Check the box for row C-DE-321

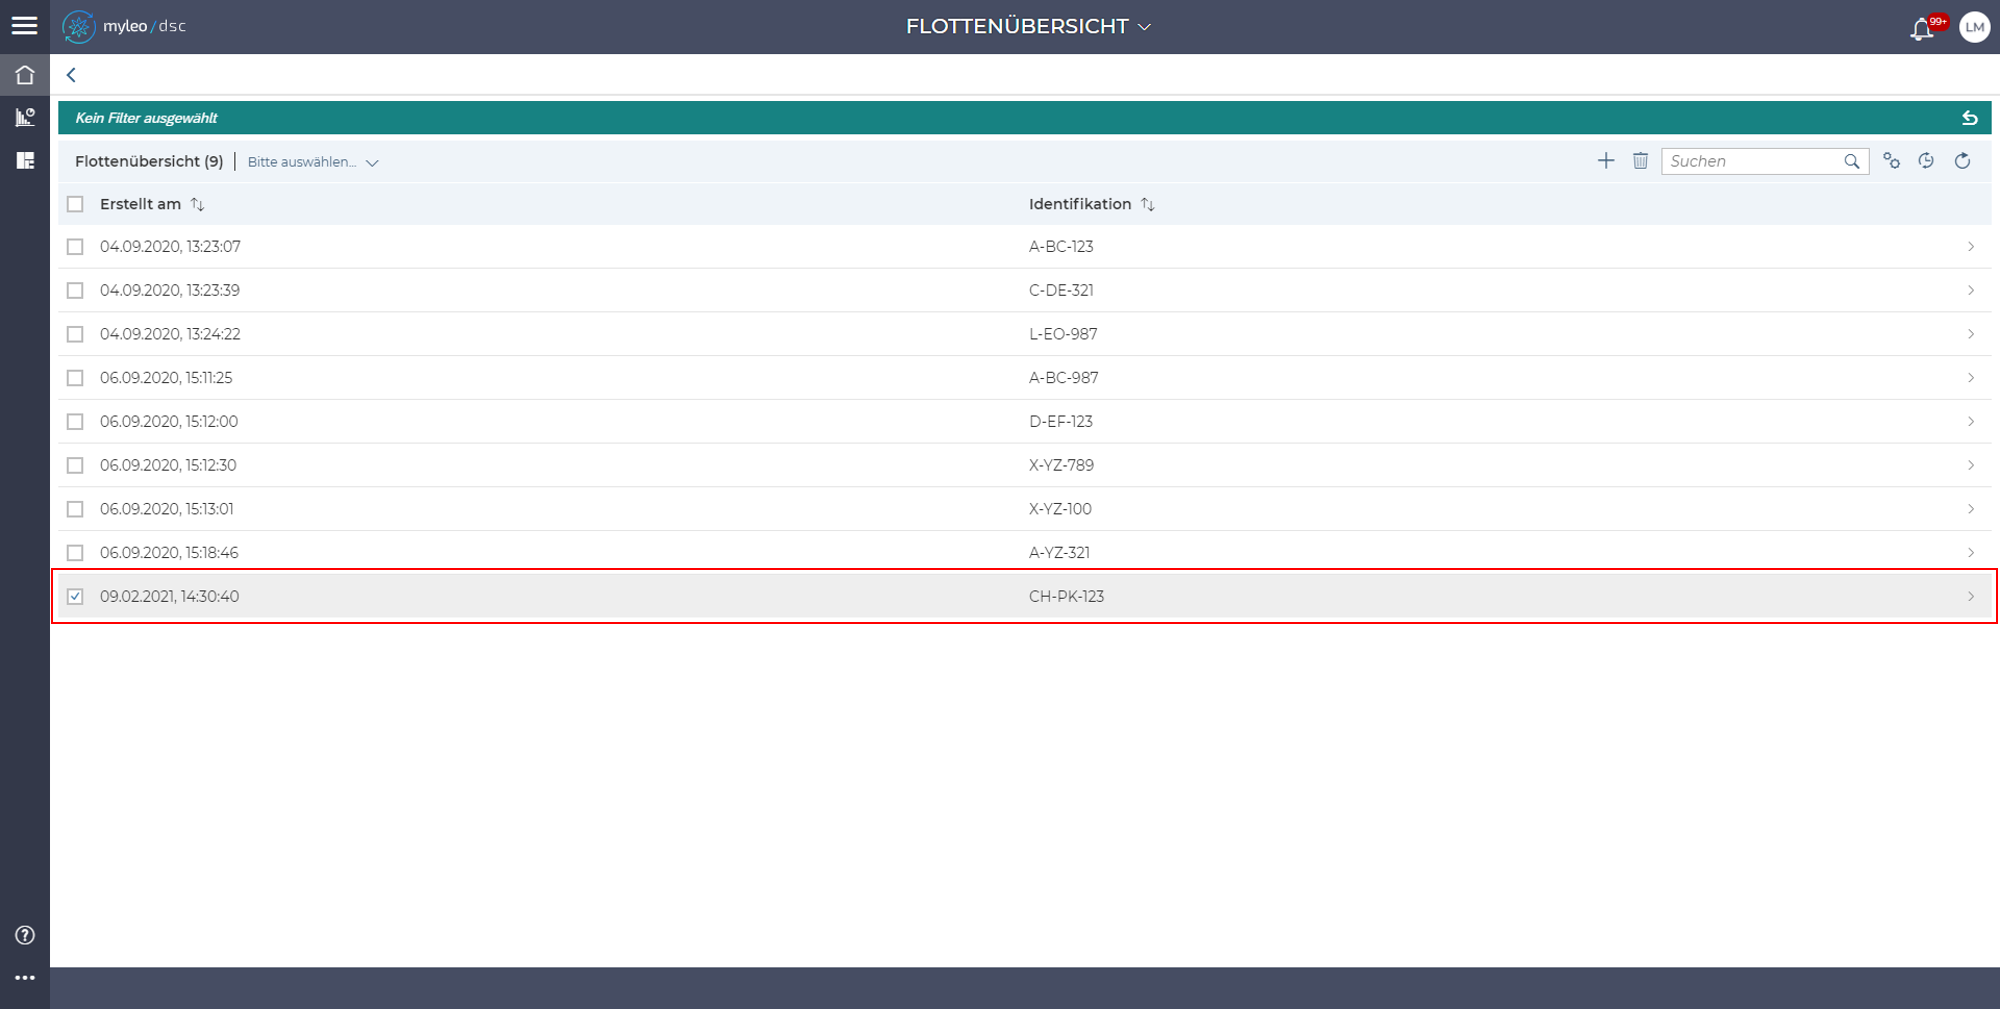[x=75, y=291]
